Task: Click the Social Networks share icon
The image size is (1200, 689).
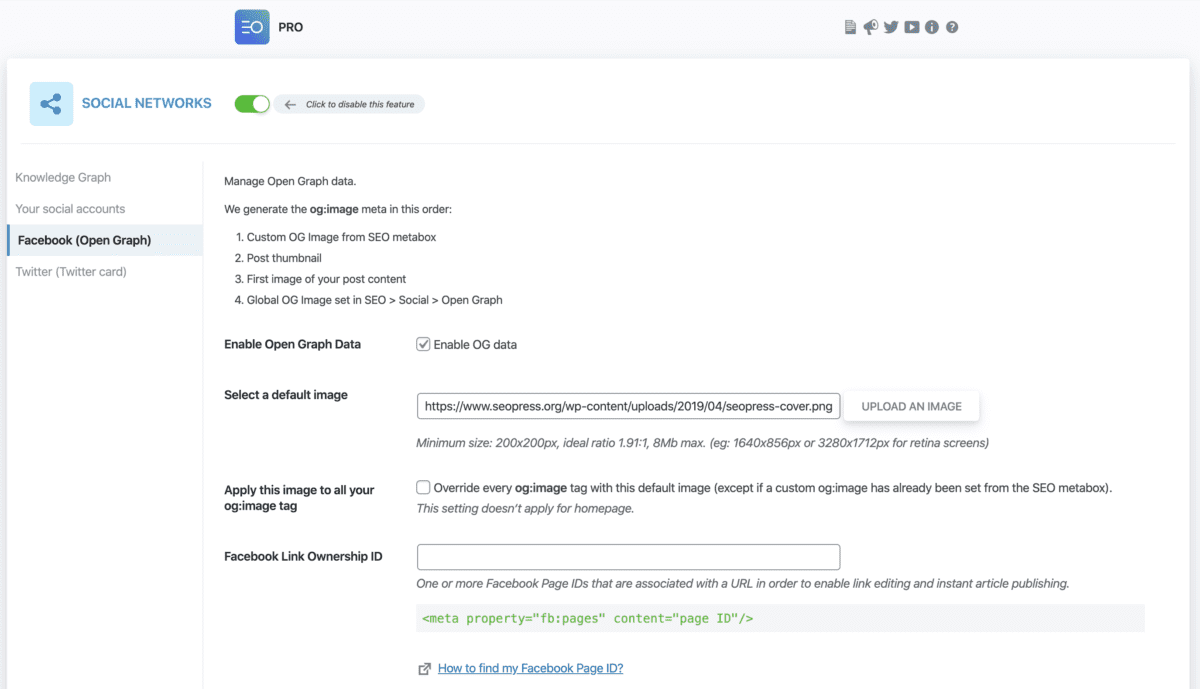Action: 51,104
